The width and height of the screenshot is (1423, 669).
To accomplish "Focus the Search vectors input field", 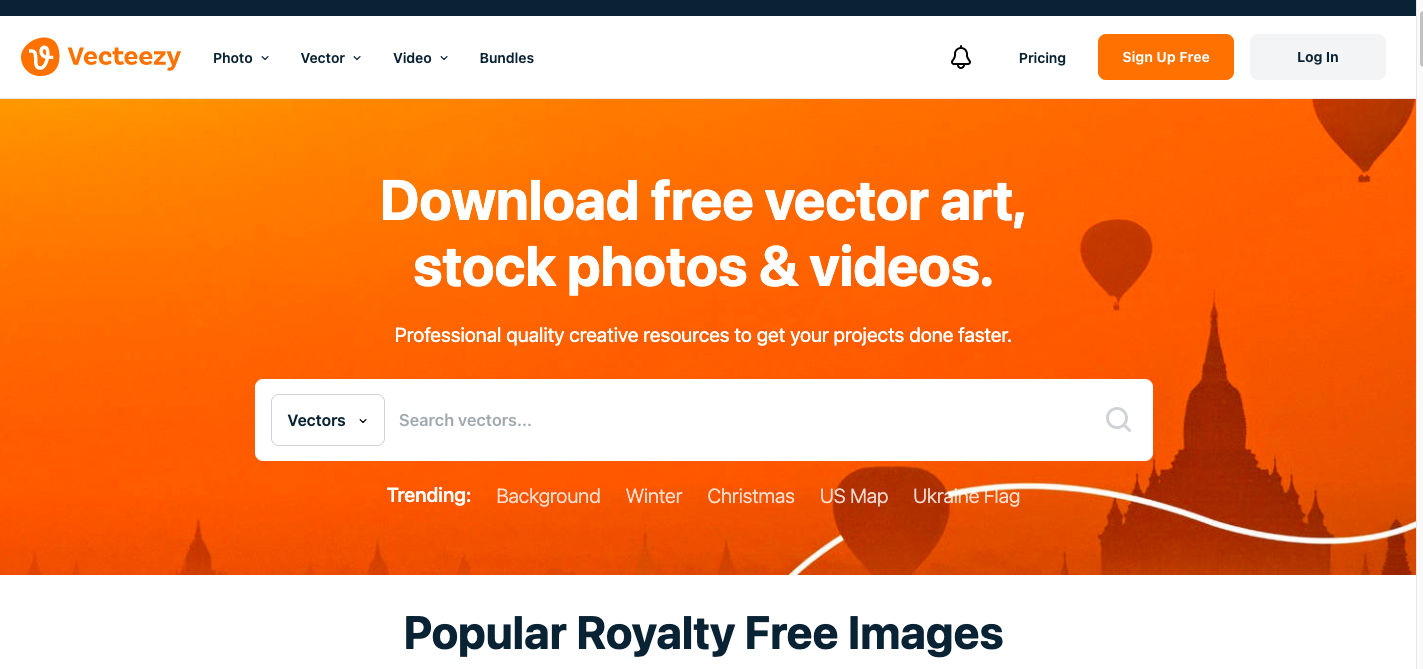I will pyautogui.click(x=745, y=420).
